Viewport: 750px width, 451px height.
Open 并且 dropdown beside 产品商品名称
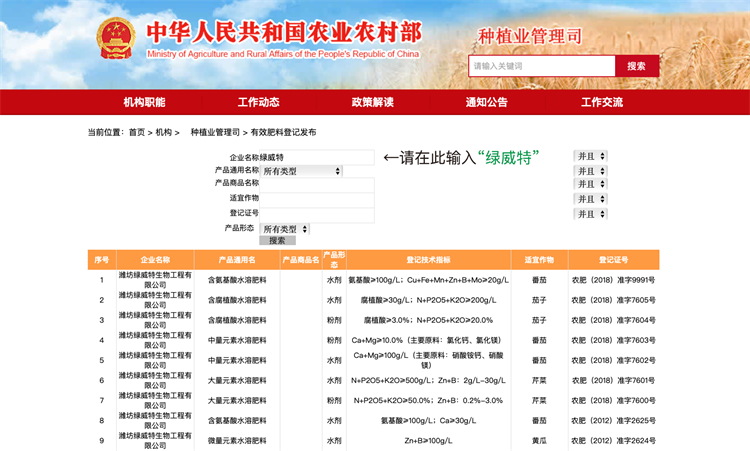click(x=590, y=184)
